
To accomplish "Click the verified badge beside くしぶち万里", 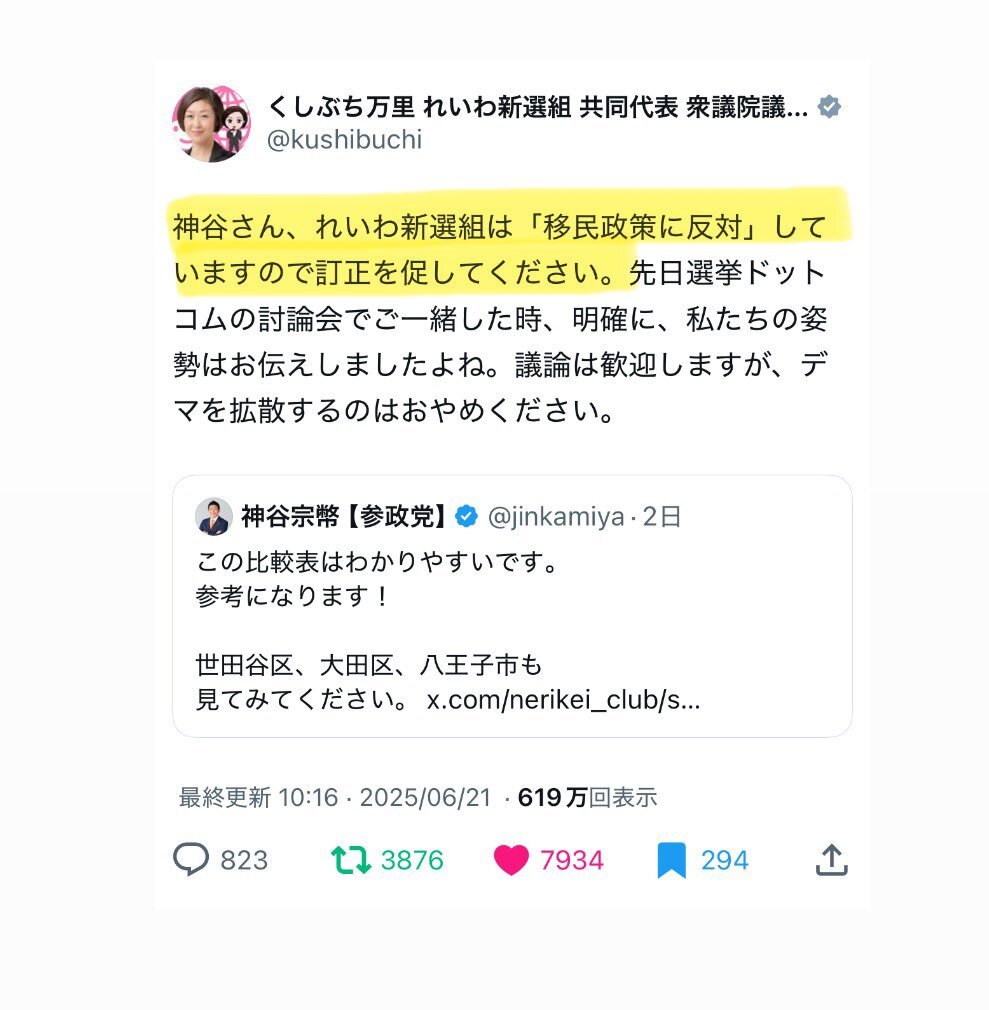I will click(829, 107).
